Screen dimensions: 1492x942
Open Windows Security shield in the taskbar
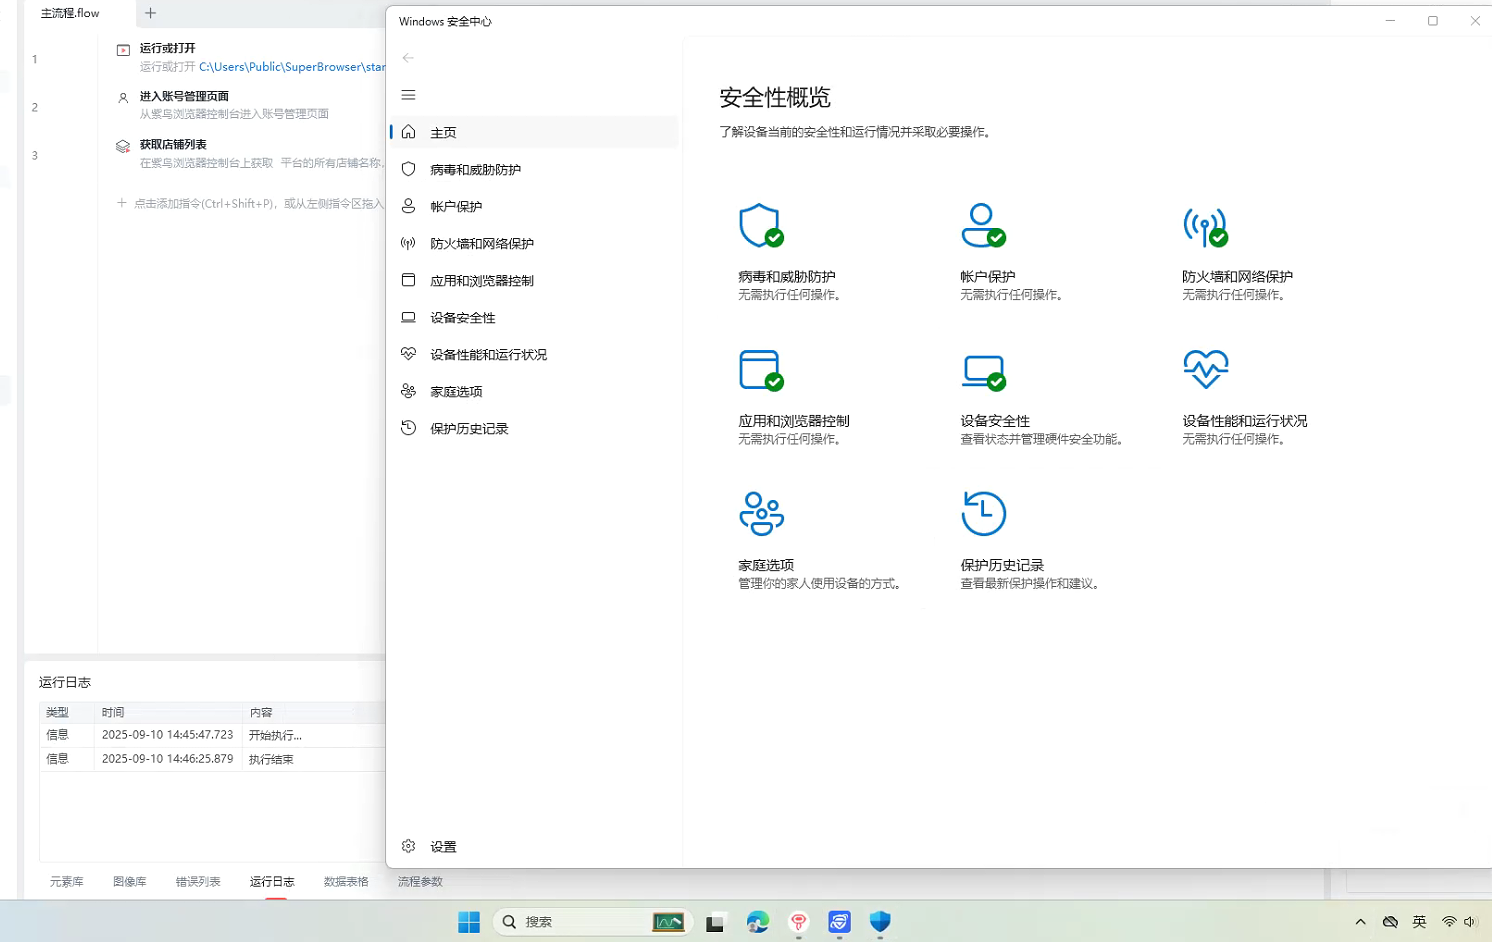880,922
